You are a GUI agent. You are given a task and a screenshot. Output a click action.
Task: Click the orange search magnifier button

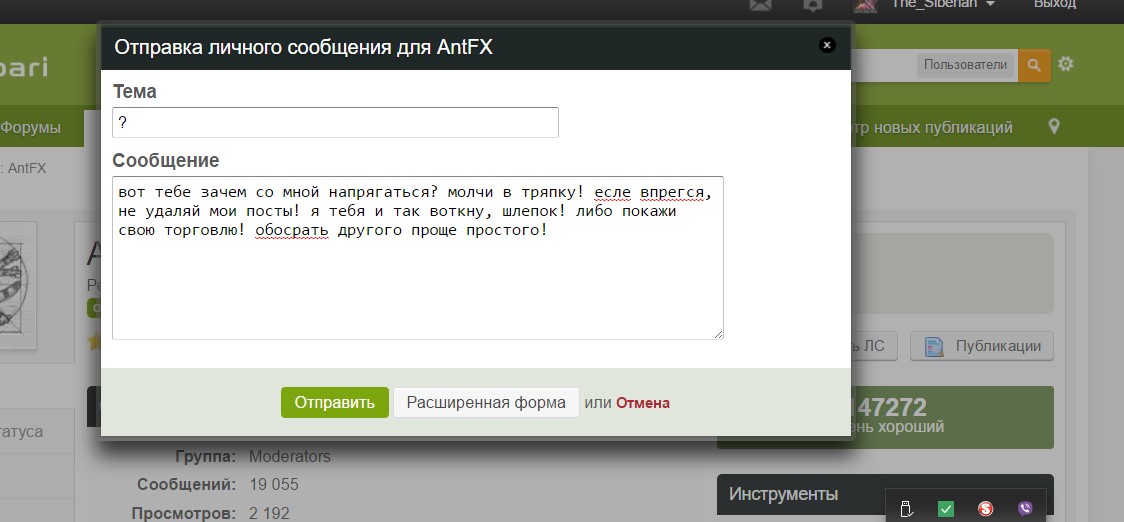coord(1034,65)
